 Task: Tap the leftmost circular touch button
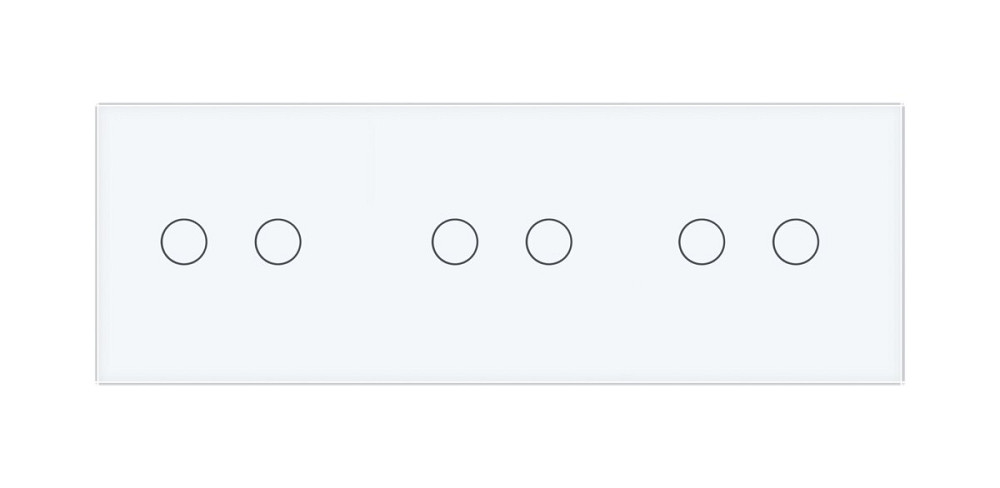click(183, 242)
